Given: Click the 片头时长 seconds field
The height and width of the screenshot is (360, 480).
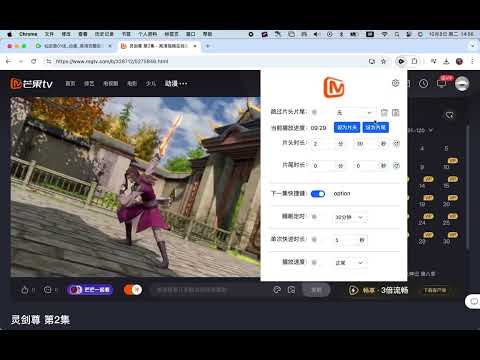Looking at the screenshot, I should (366, 144).
